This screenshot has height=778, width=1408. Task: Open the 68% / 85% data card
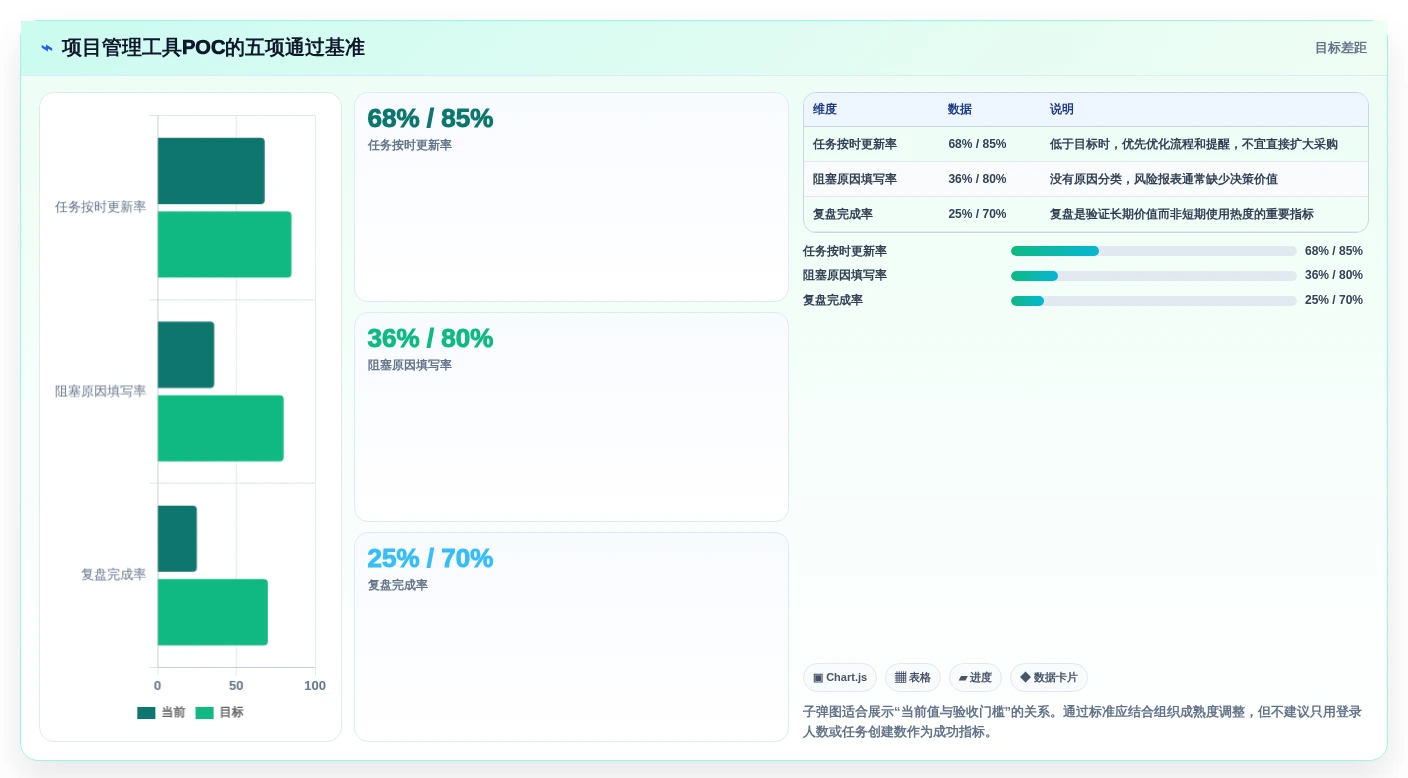click(x=571, y=197)
